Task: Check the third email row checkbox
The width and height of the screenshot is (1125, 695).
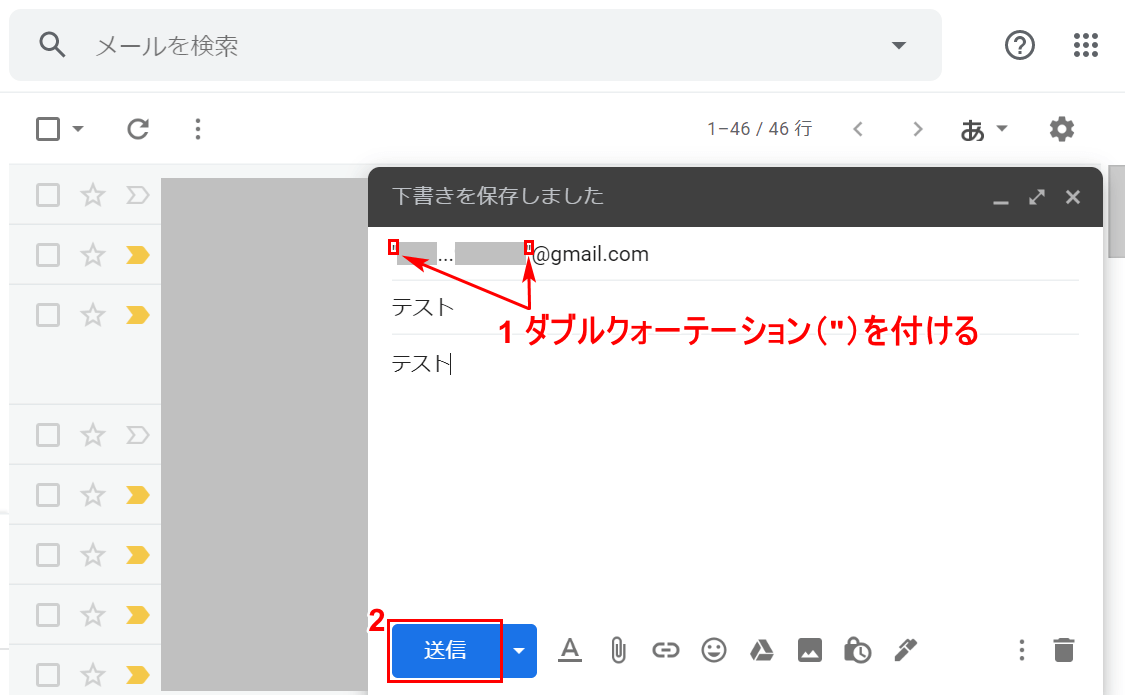Action: (x=48, y=315)
